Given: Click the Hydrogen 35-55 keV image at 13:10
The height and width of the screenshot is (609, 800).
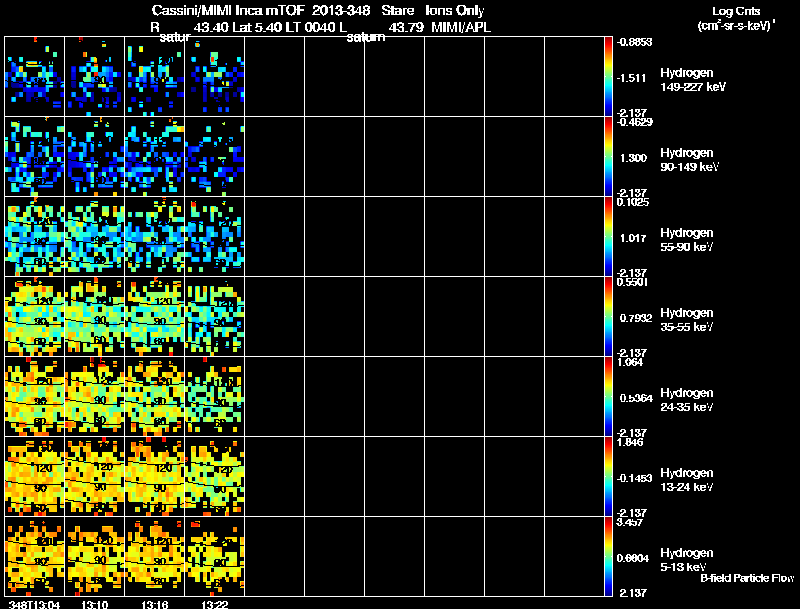Looking at the screenshot, I should (x=94, y=317).
